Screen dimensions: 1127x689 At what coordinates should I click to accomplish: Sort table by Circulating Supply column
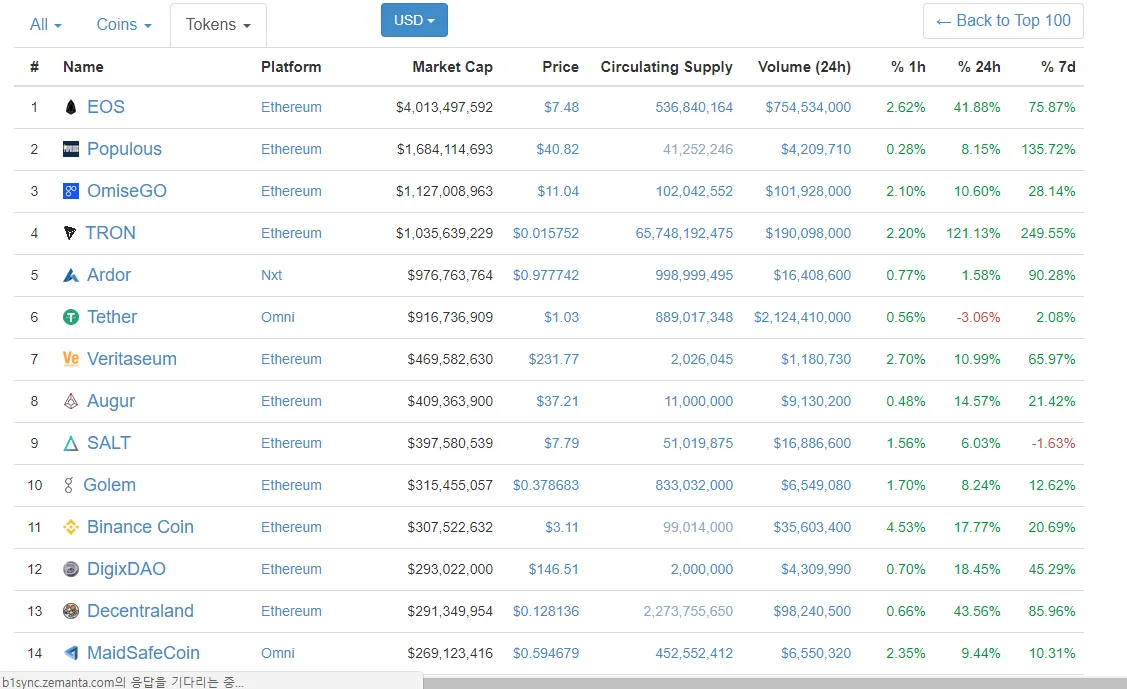pyautogui.click(x=666, y=67)
